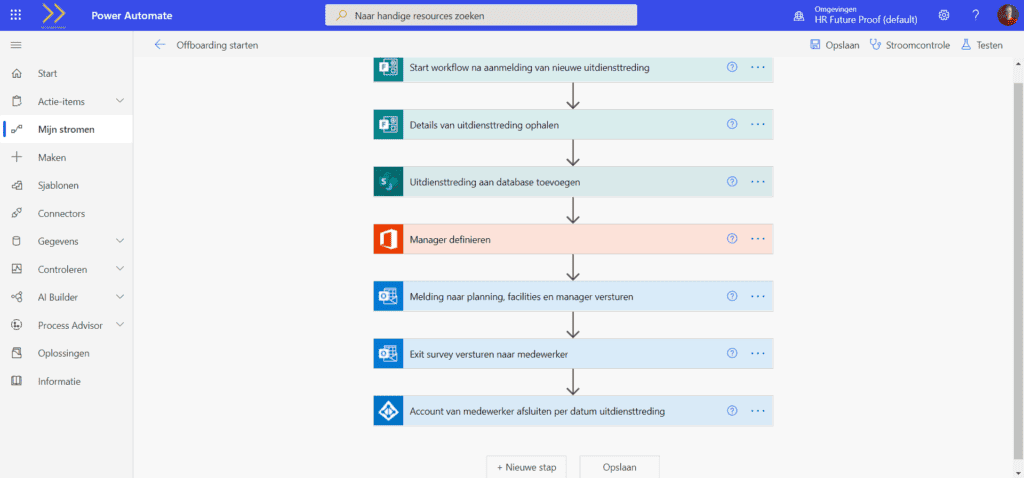1024x478 pixels.
Task: Click the search resources field
Action: 481,15
